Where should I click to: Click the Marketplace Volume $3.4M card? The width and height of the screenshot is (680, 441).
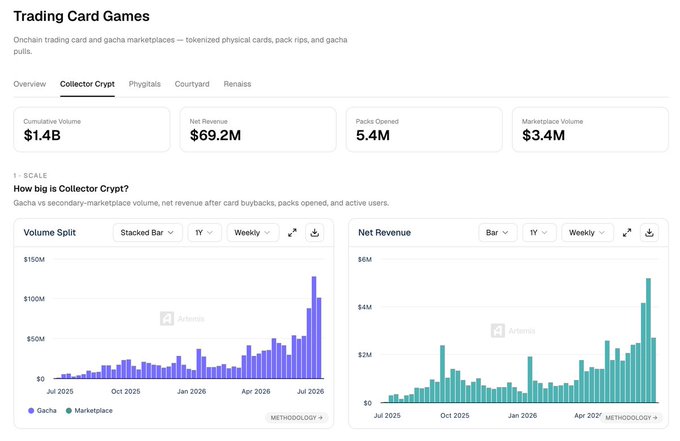pos(590,130)
